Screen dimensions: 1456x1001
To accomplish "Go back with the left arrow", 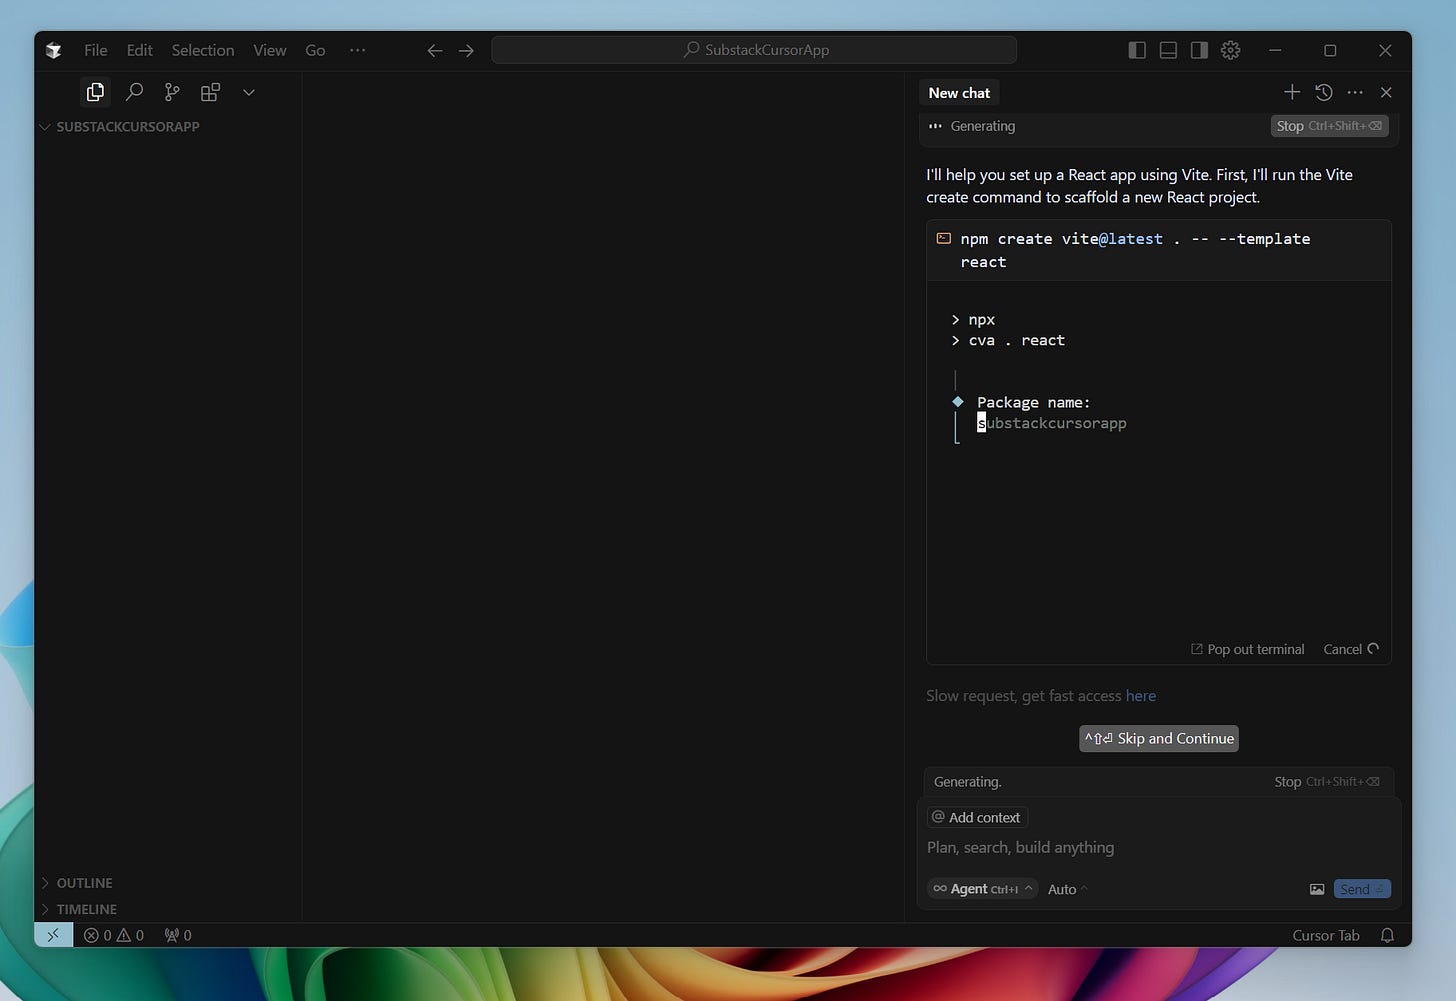I will (435, 50).
